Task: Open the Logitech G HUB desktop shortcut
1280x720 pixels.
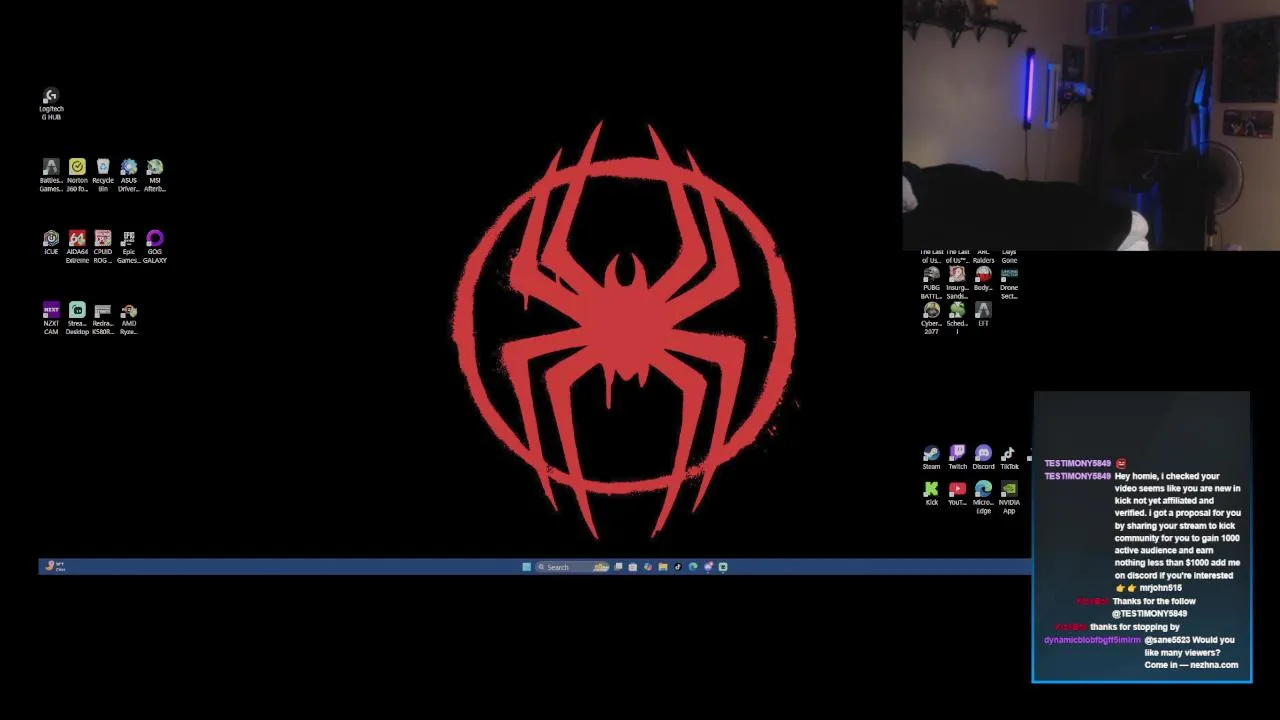Action: click(x=51, y=104)
